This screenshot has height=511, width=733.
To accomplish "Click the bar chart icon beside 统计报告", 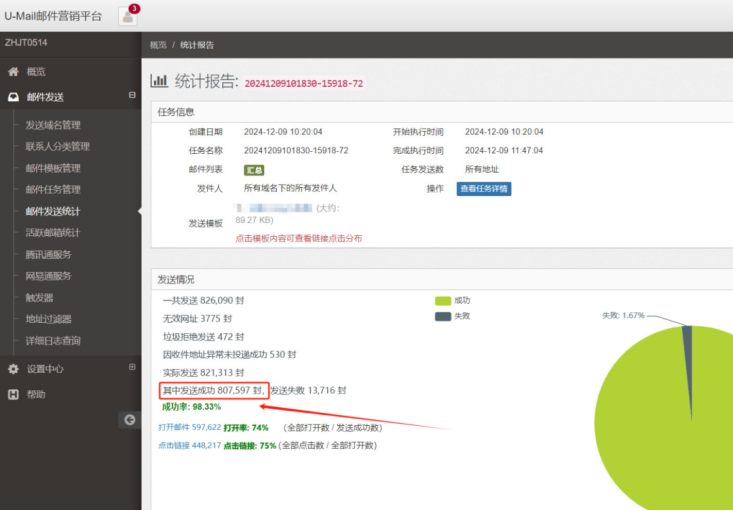I will pos(159,81).
